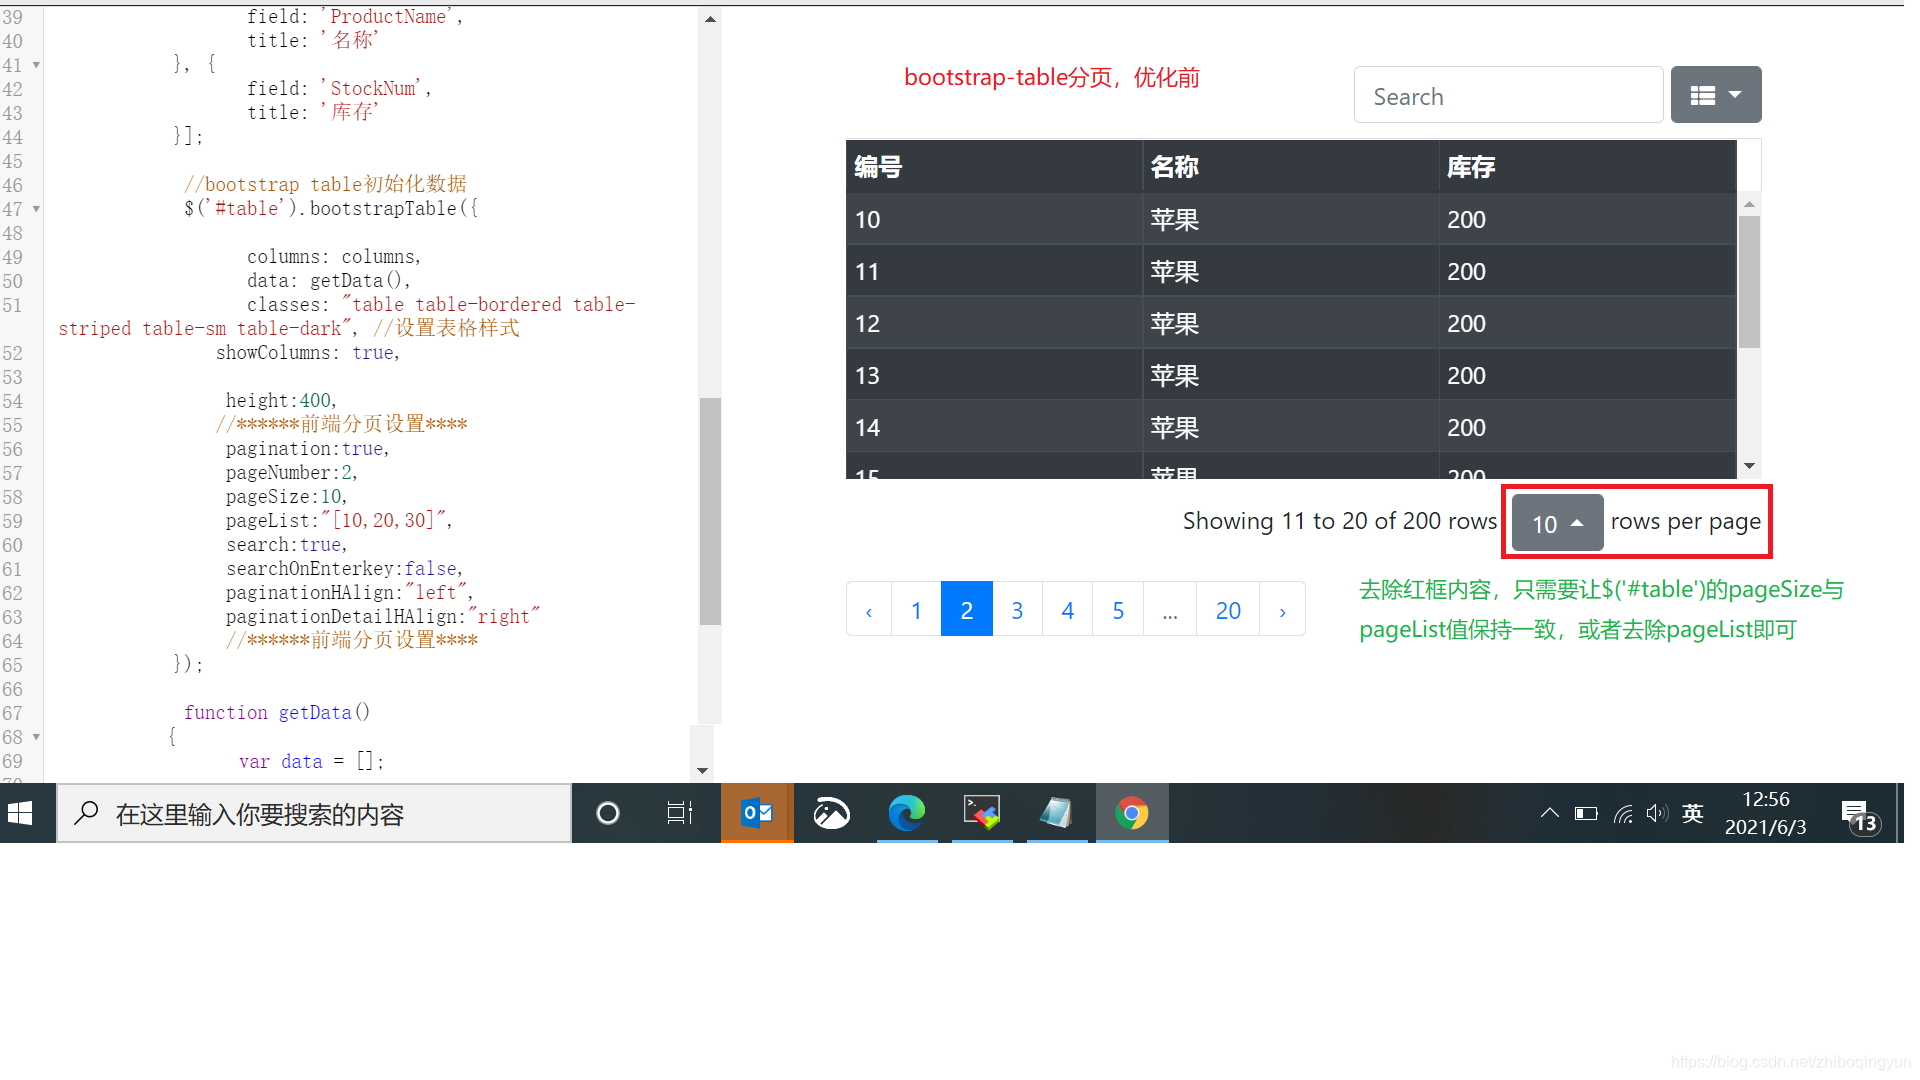Click code editor scrollbar down arrow
1920x1080 pixels.
pos(702,770)
